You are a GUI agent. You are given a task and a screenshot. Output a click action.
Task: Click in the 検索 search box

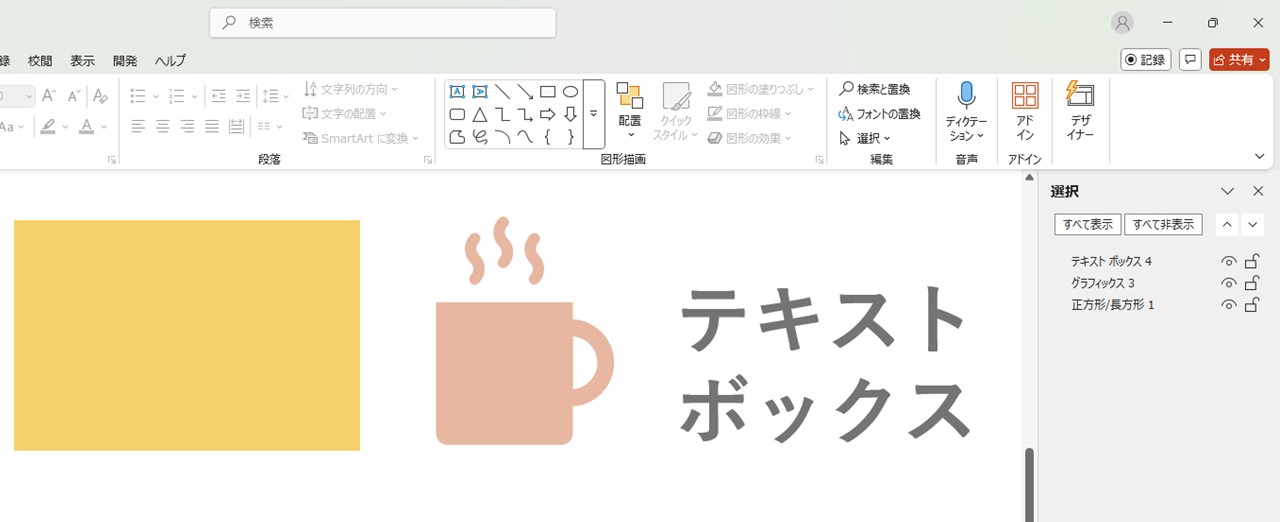coord(383,22)
